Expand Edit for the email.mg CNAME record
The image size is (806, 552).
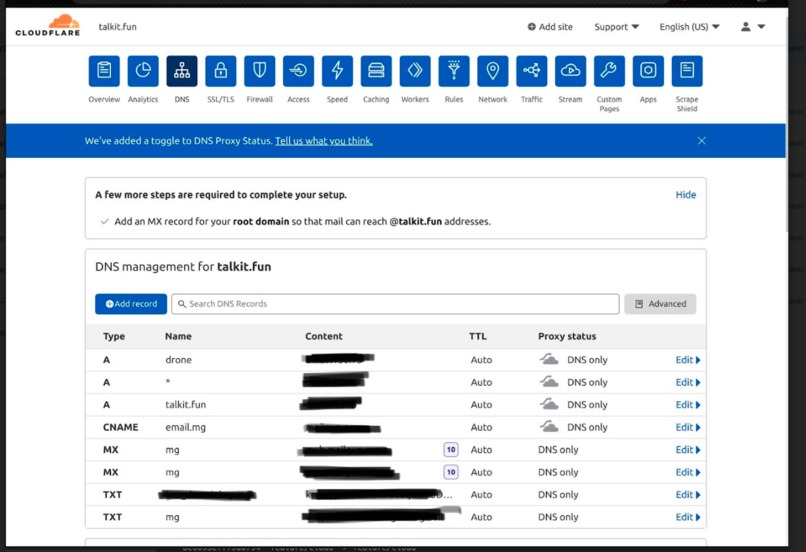coord(688,427)
